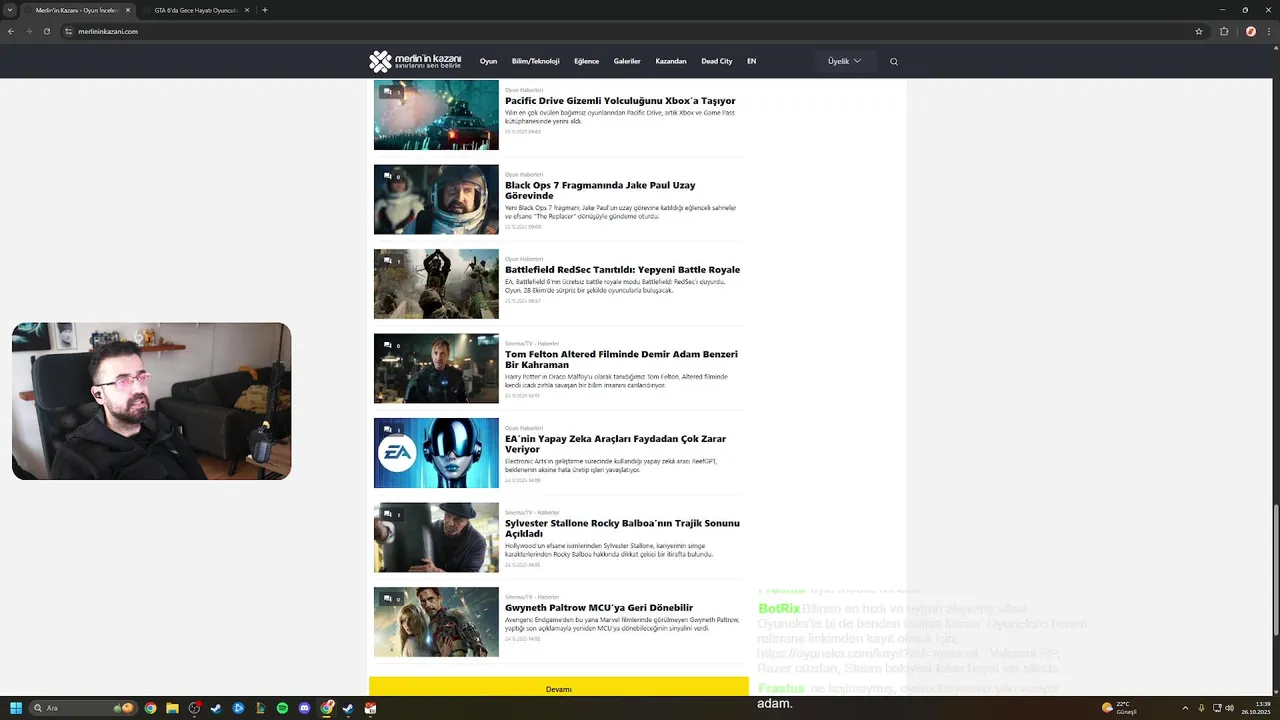Viewport: 1280px width, 720px height.
Task: Open the browser extensions puzzle icon
Action: (1224, 31)
